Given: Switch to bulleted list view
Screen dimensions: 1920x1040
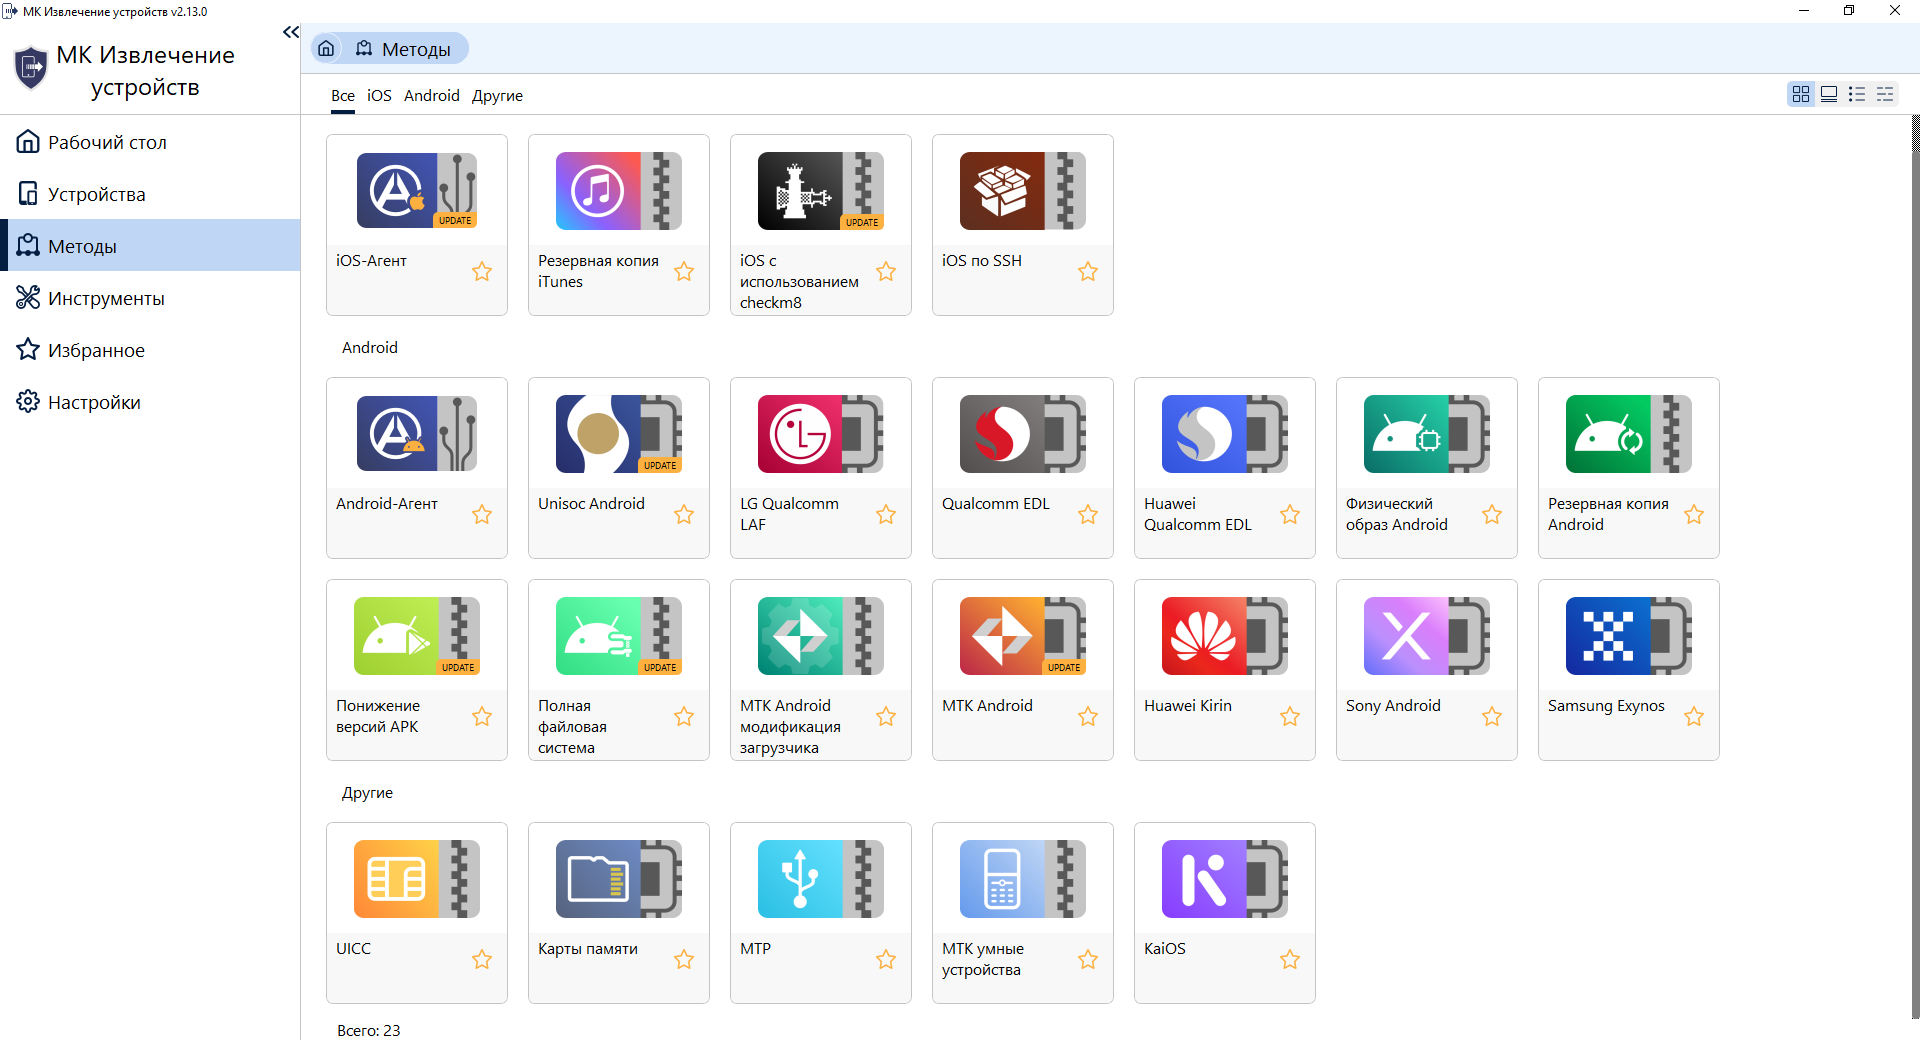Looking at the screenshot, I should pos(1857,94).
